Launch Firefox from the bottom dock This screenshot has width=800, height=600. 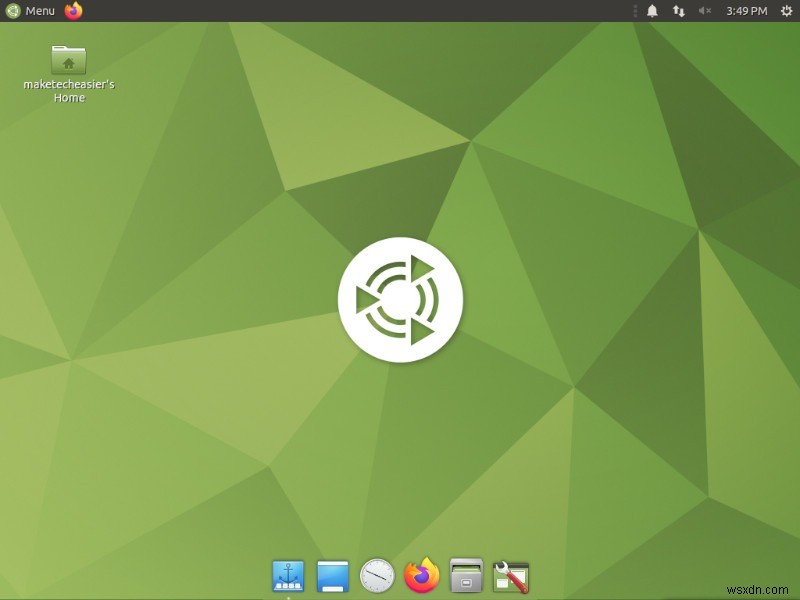point(422,576)
